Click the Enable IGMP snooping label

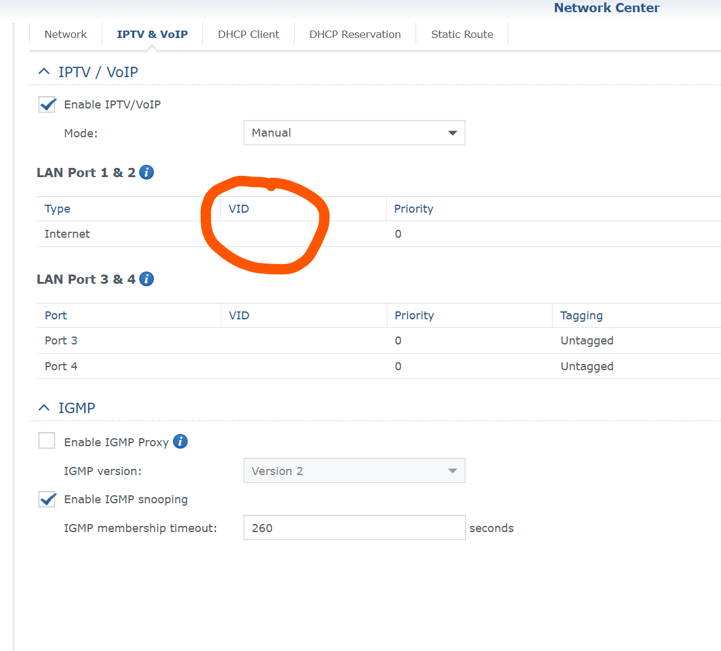tap(126, 499)
